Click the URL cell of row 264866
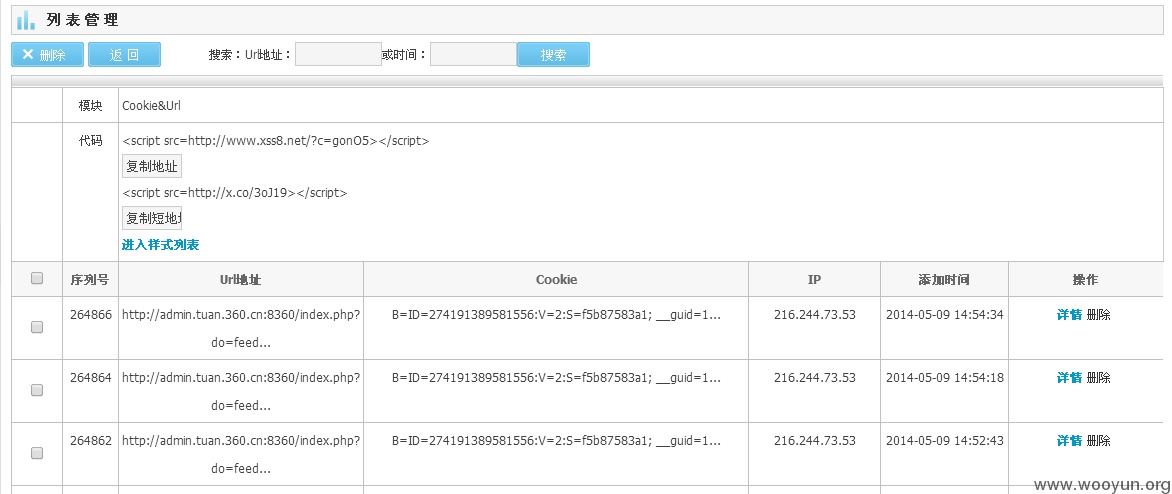Screen dimensions: 1172x494 pyautogui.click(x=241, y=328)
